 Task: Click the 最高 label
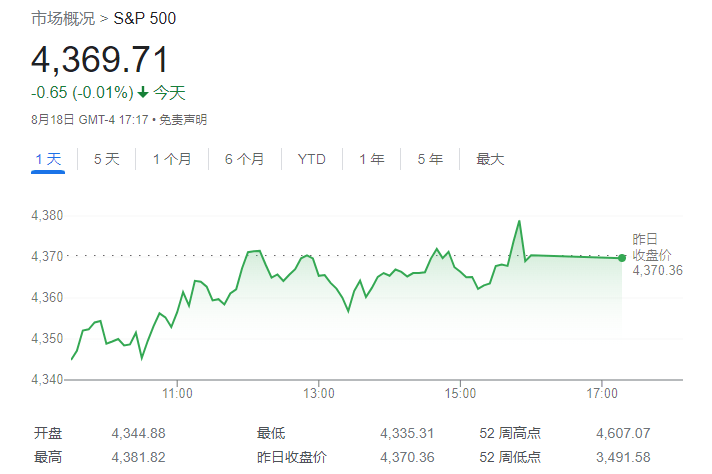[x=48, y=457]
